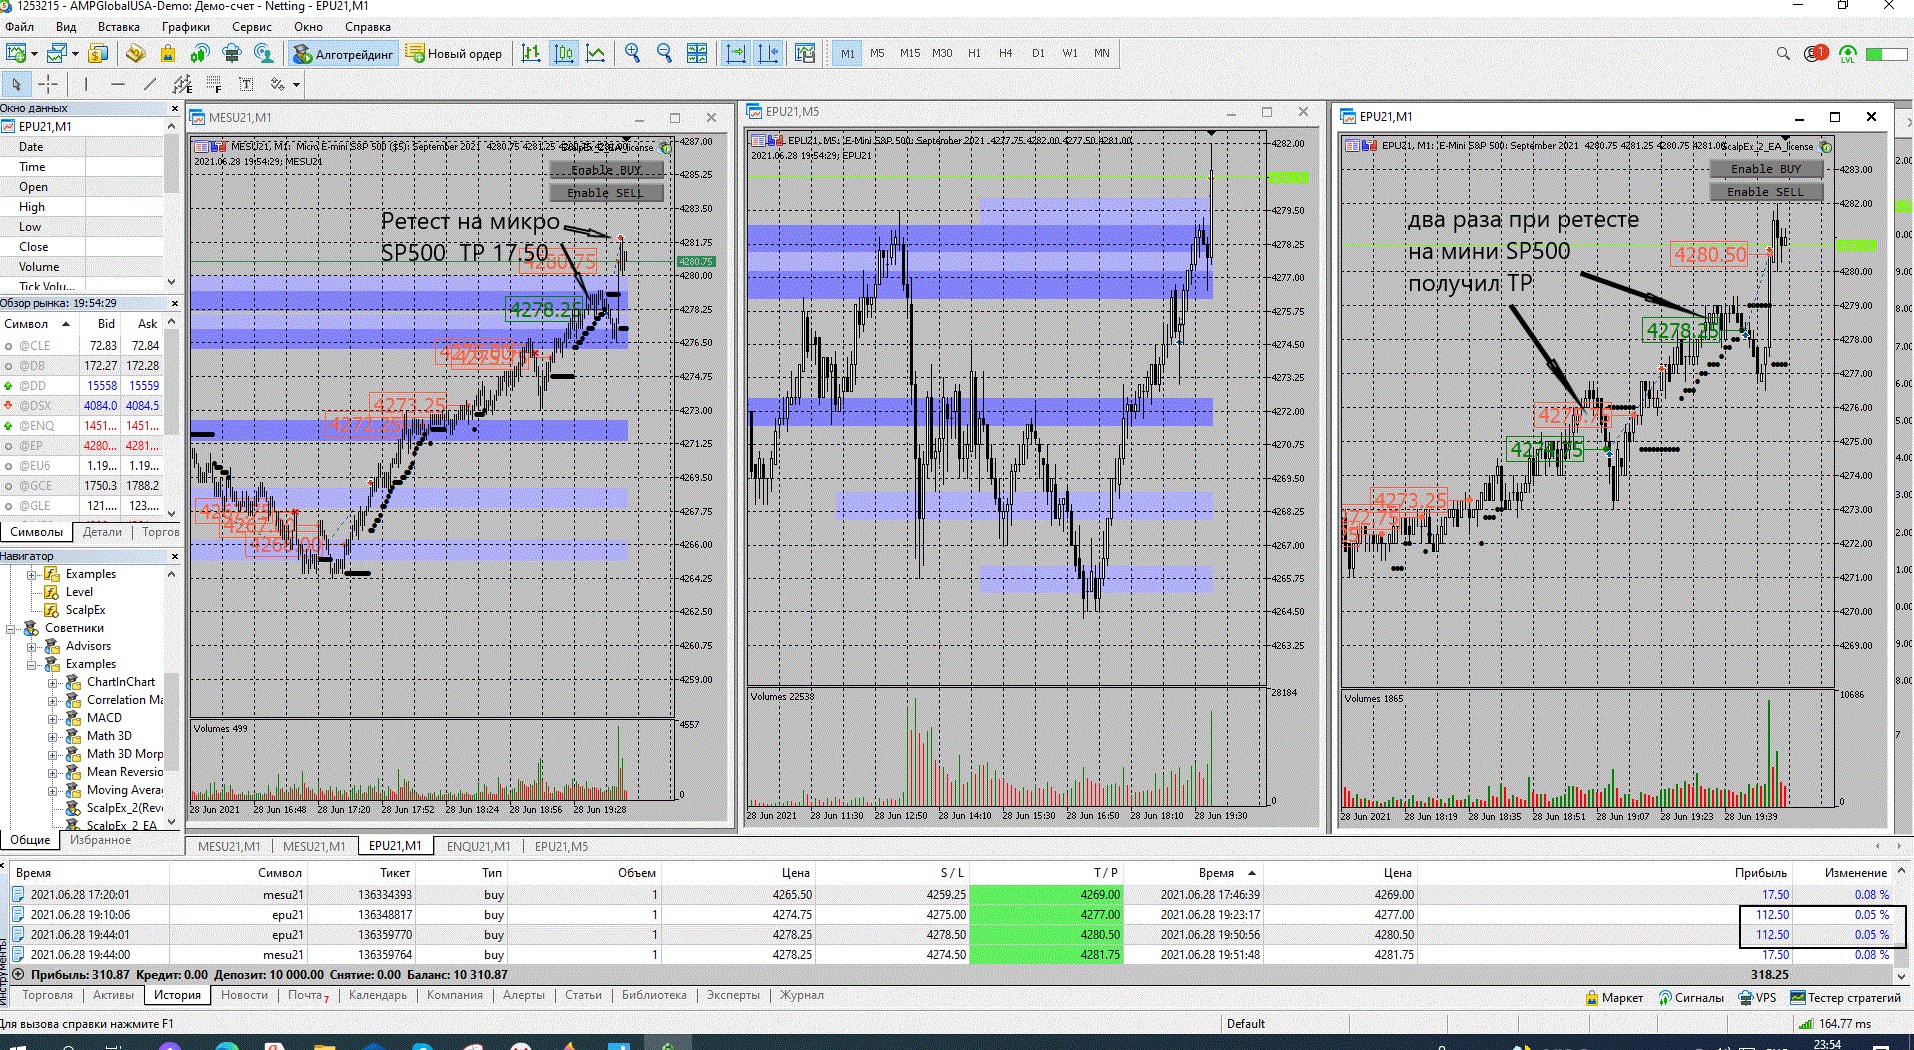The height and width of the screenshot is (1050, 1914).
Task: Open the Тестер стратегий link
Action: point(1846,998)
